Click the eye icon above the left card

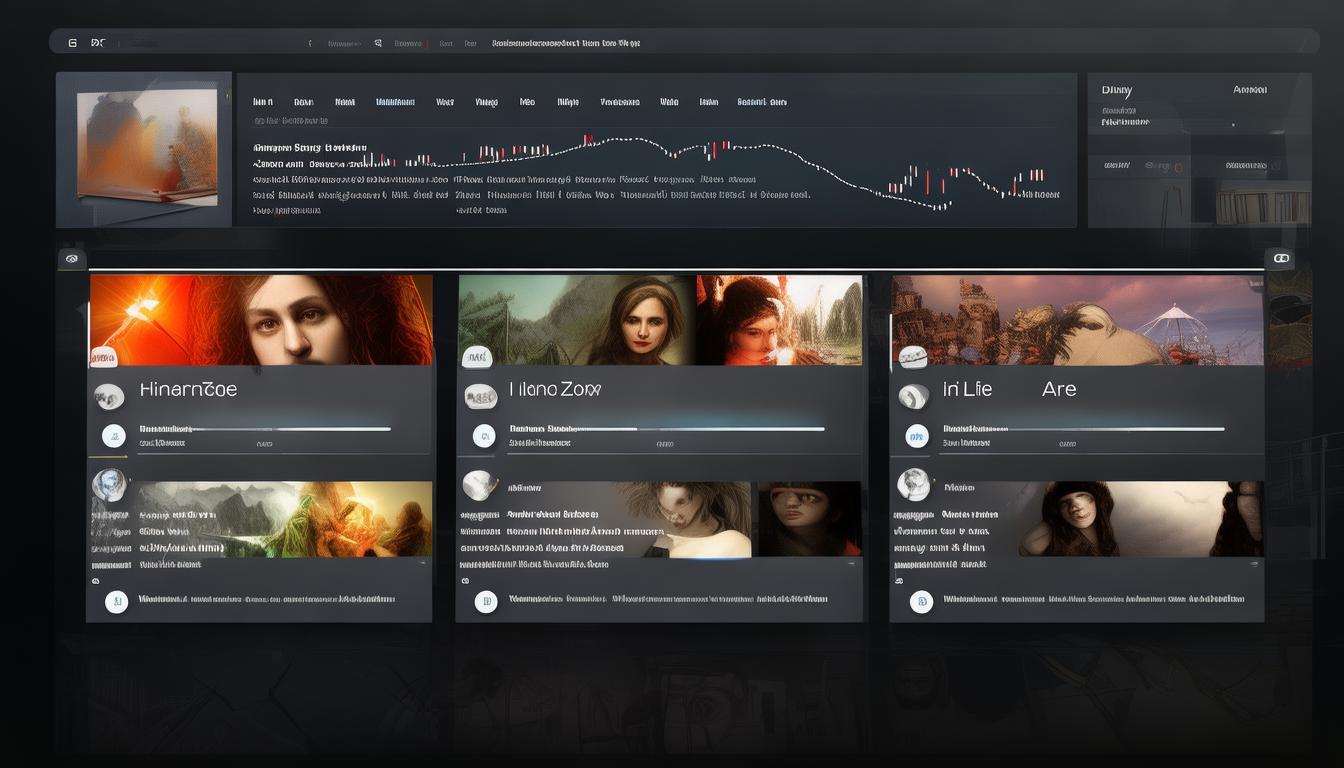71,259
